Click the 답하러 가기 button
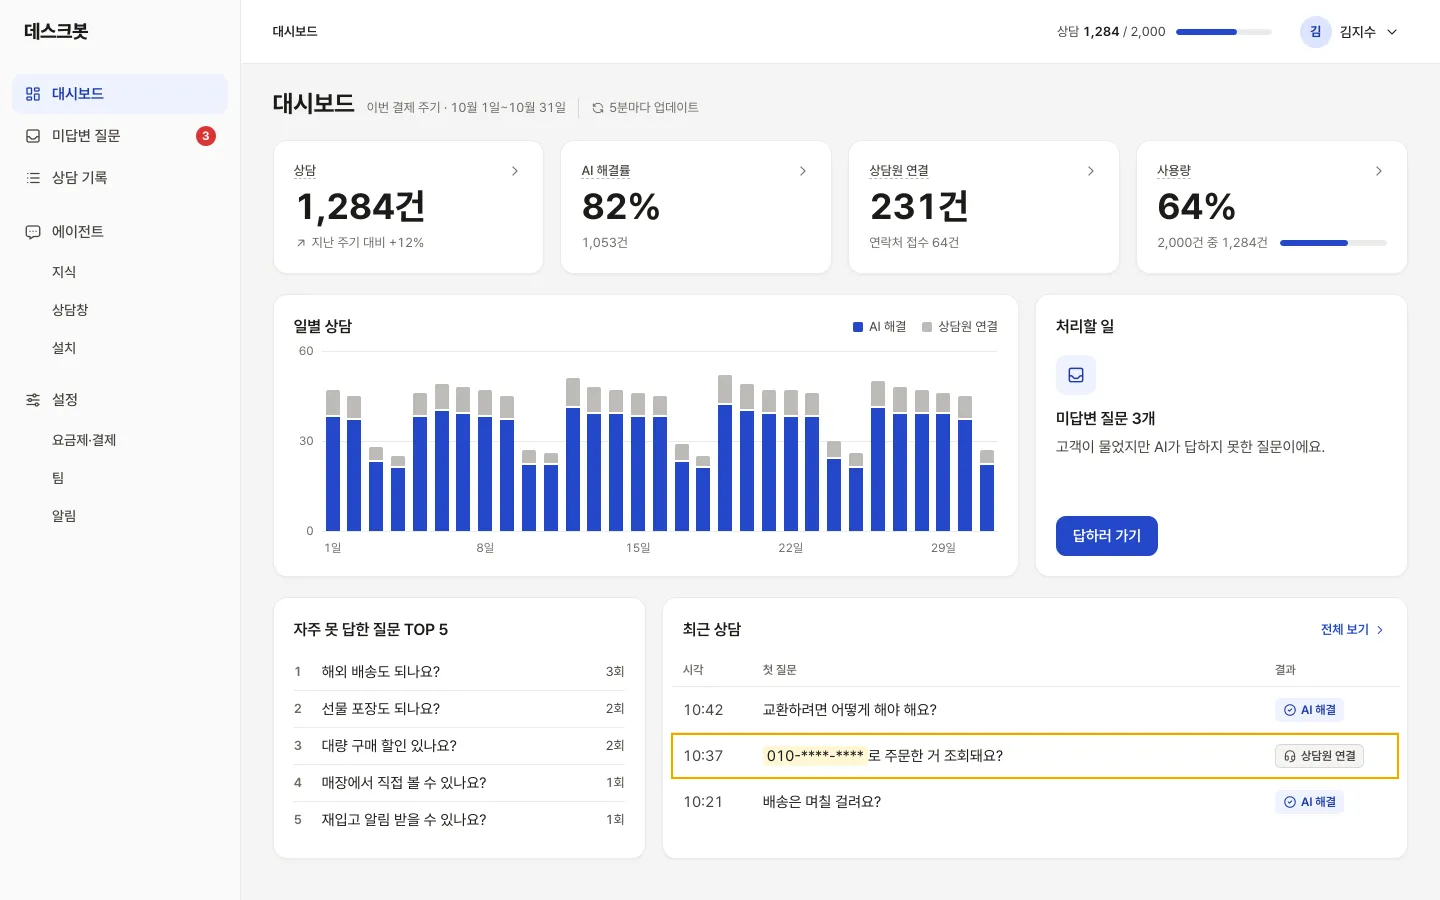1440x900 pixels. pos(1107,536)
